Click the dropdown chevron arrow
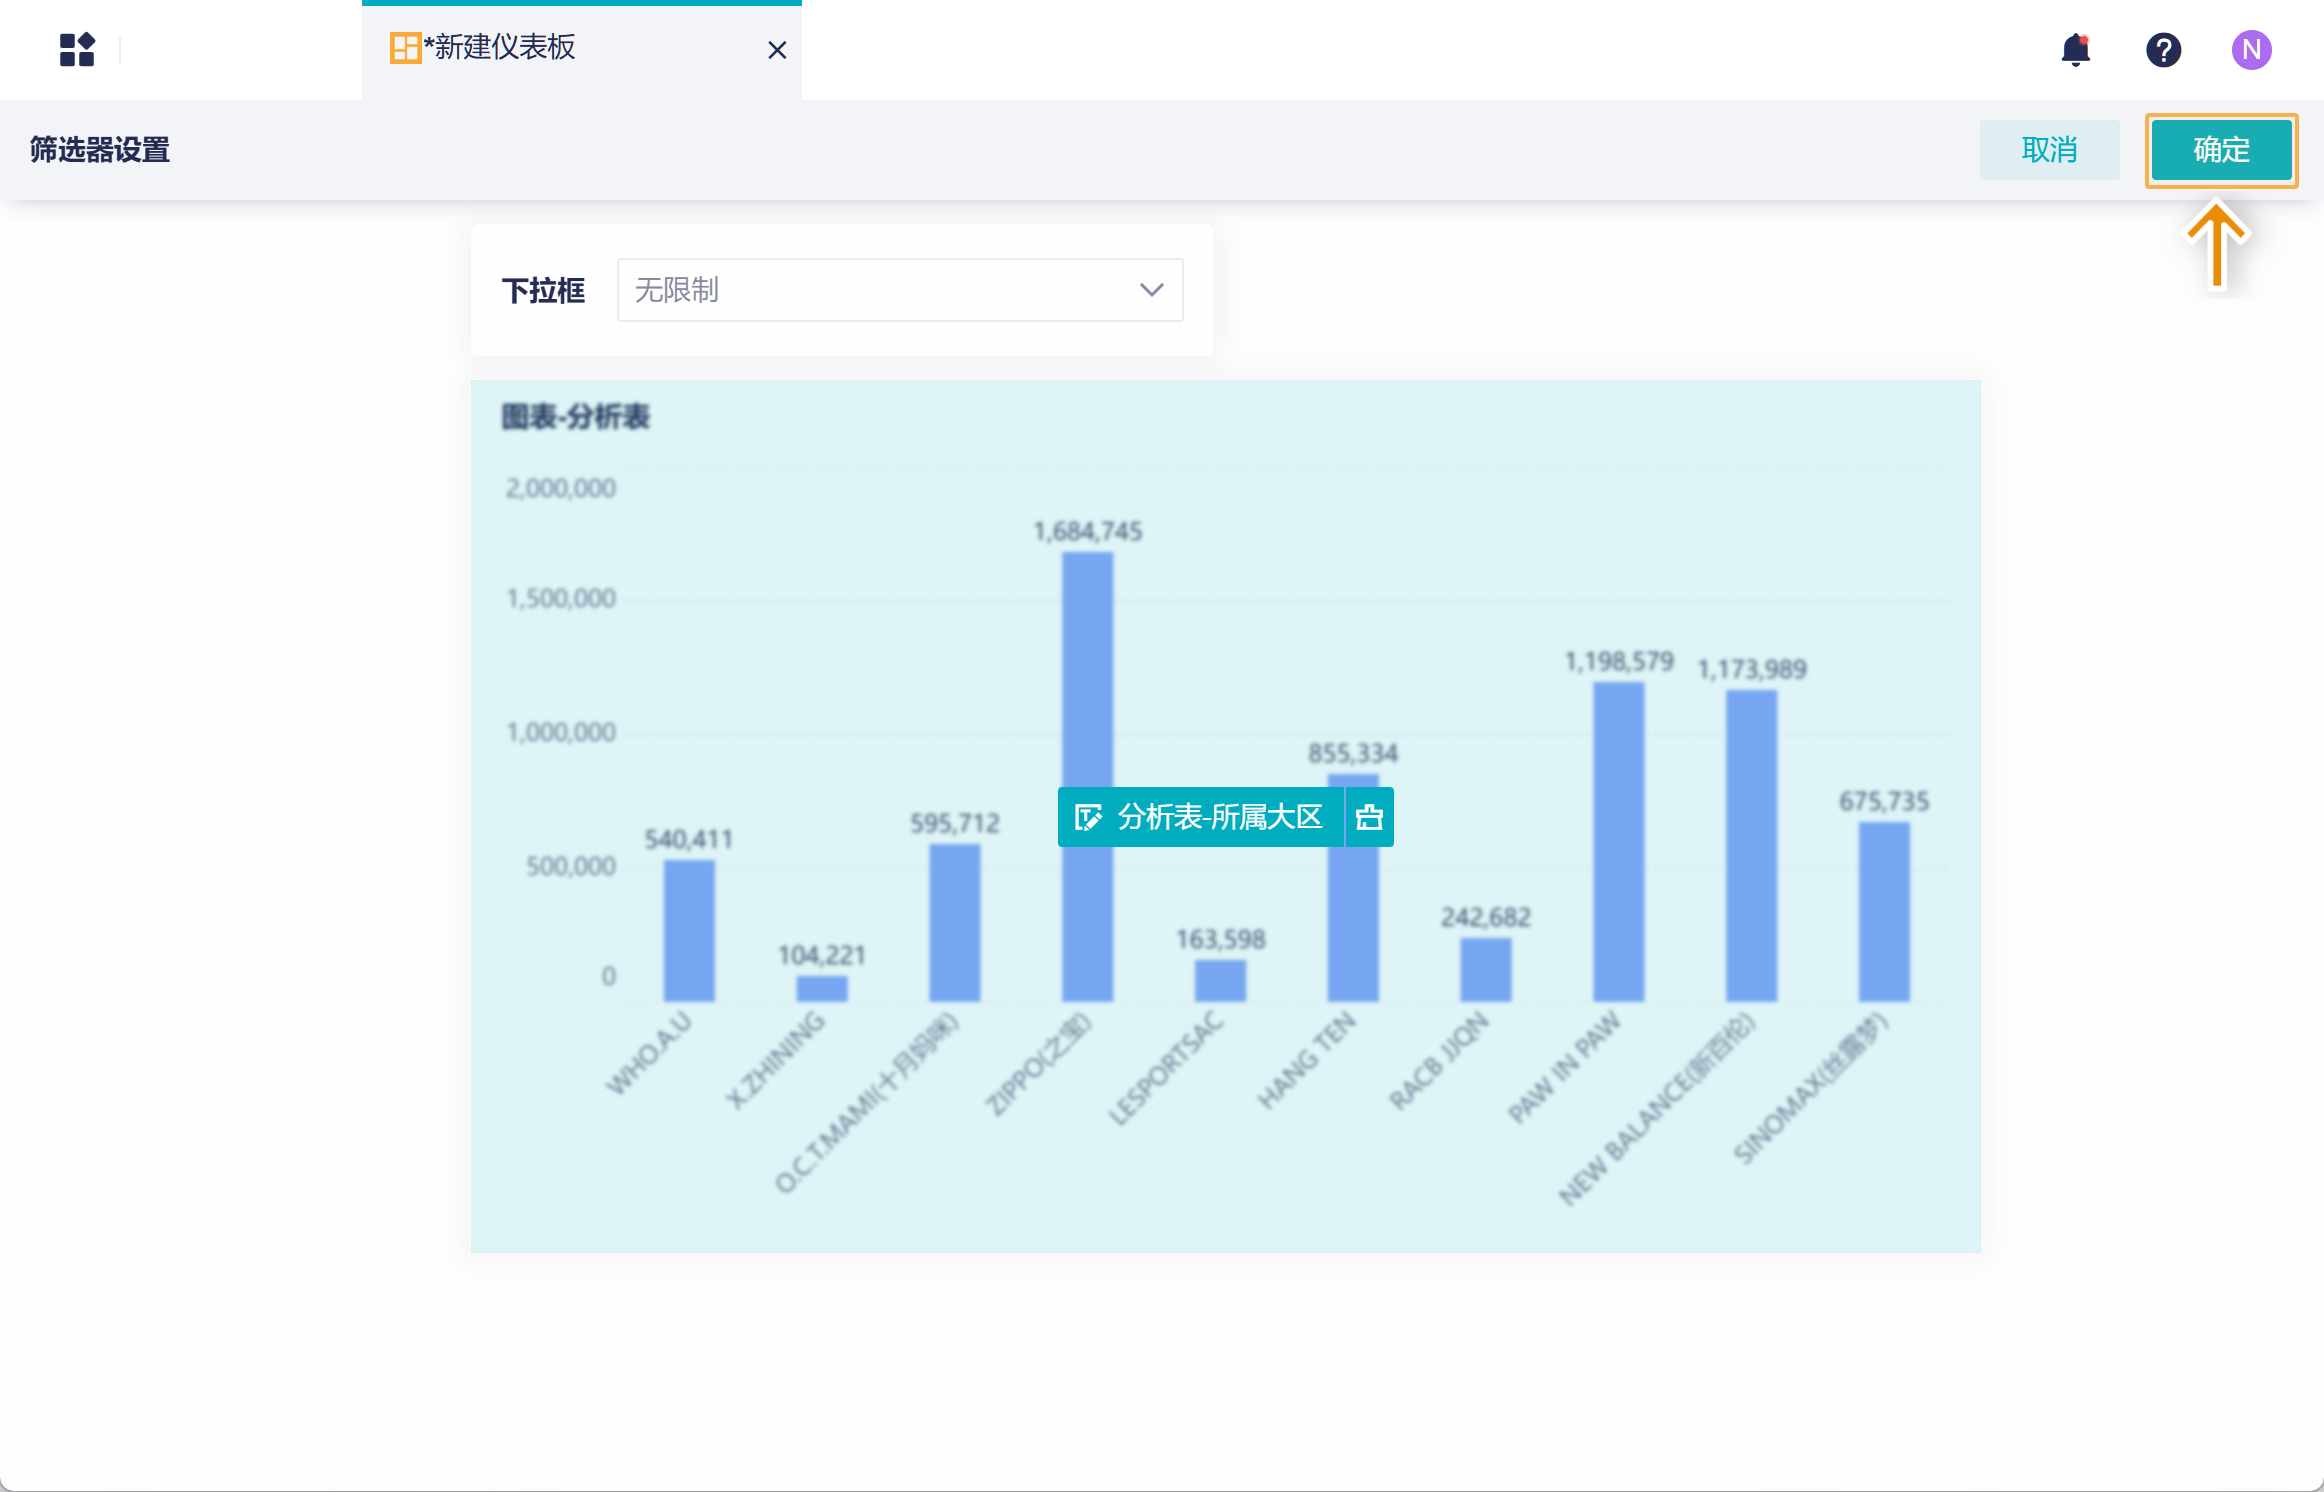 [1152, 290]
